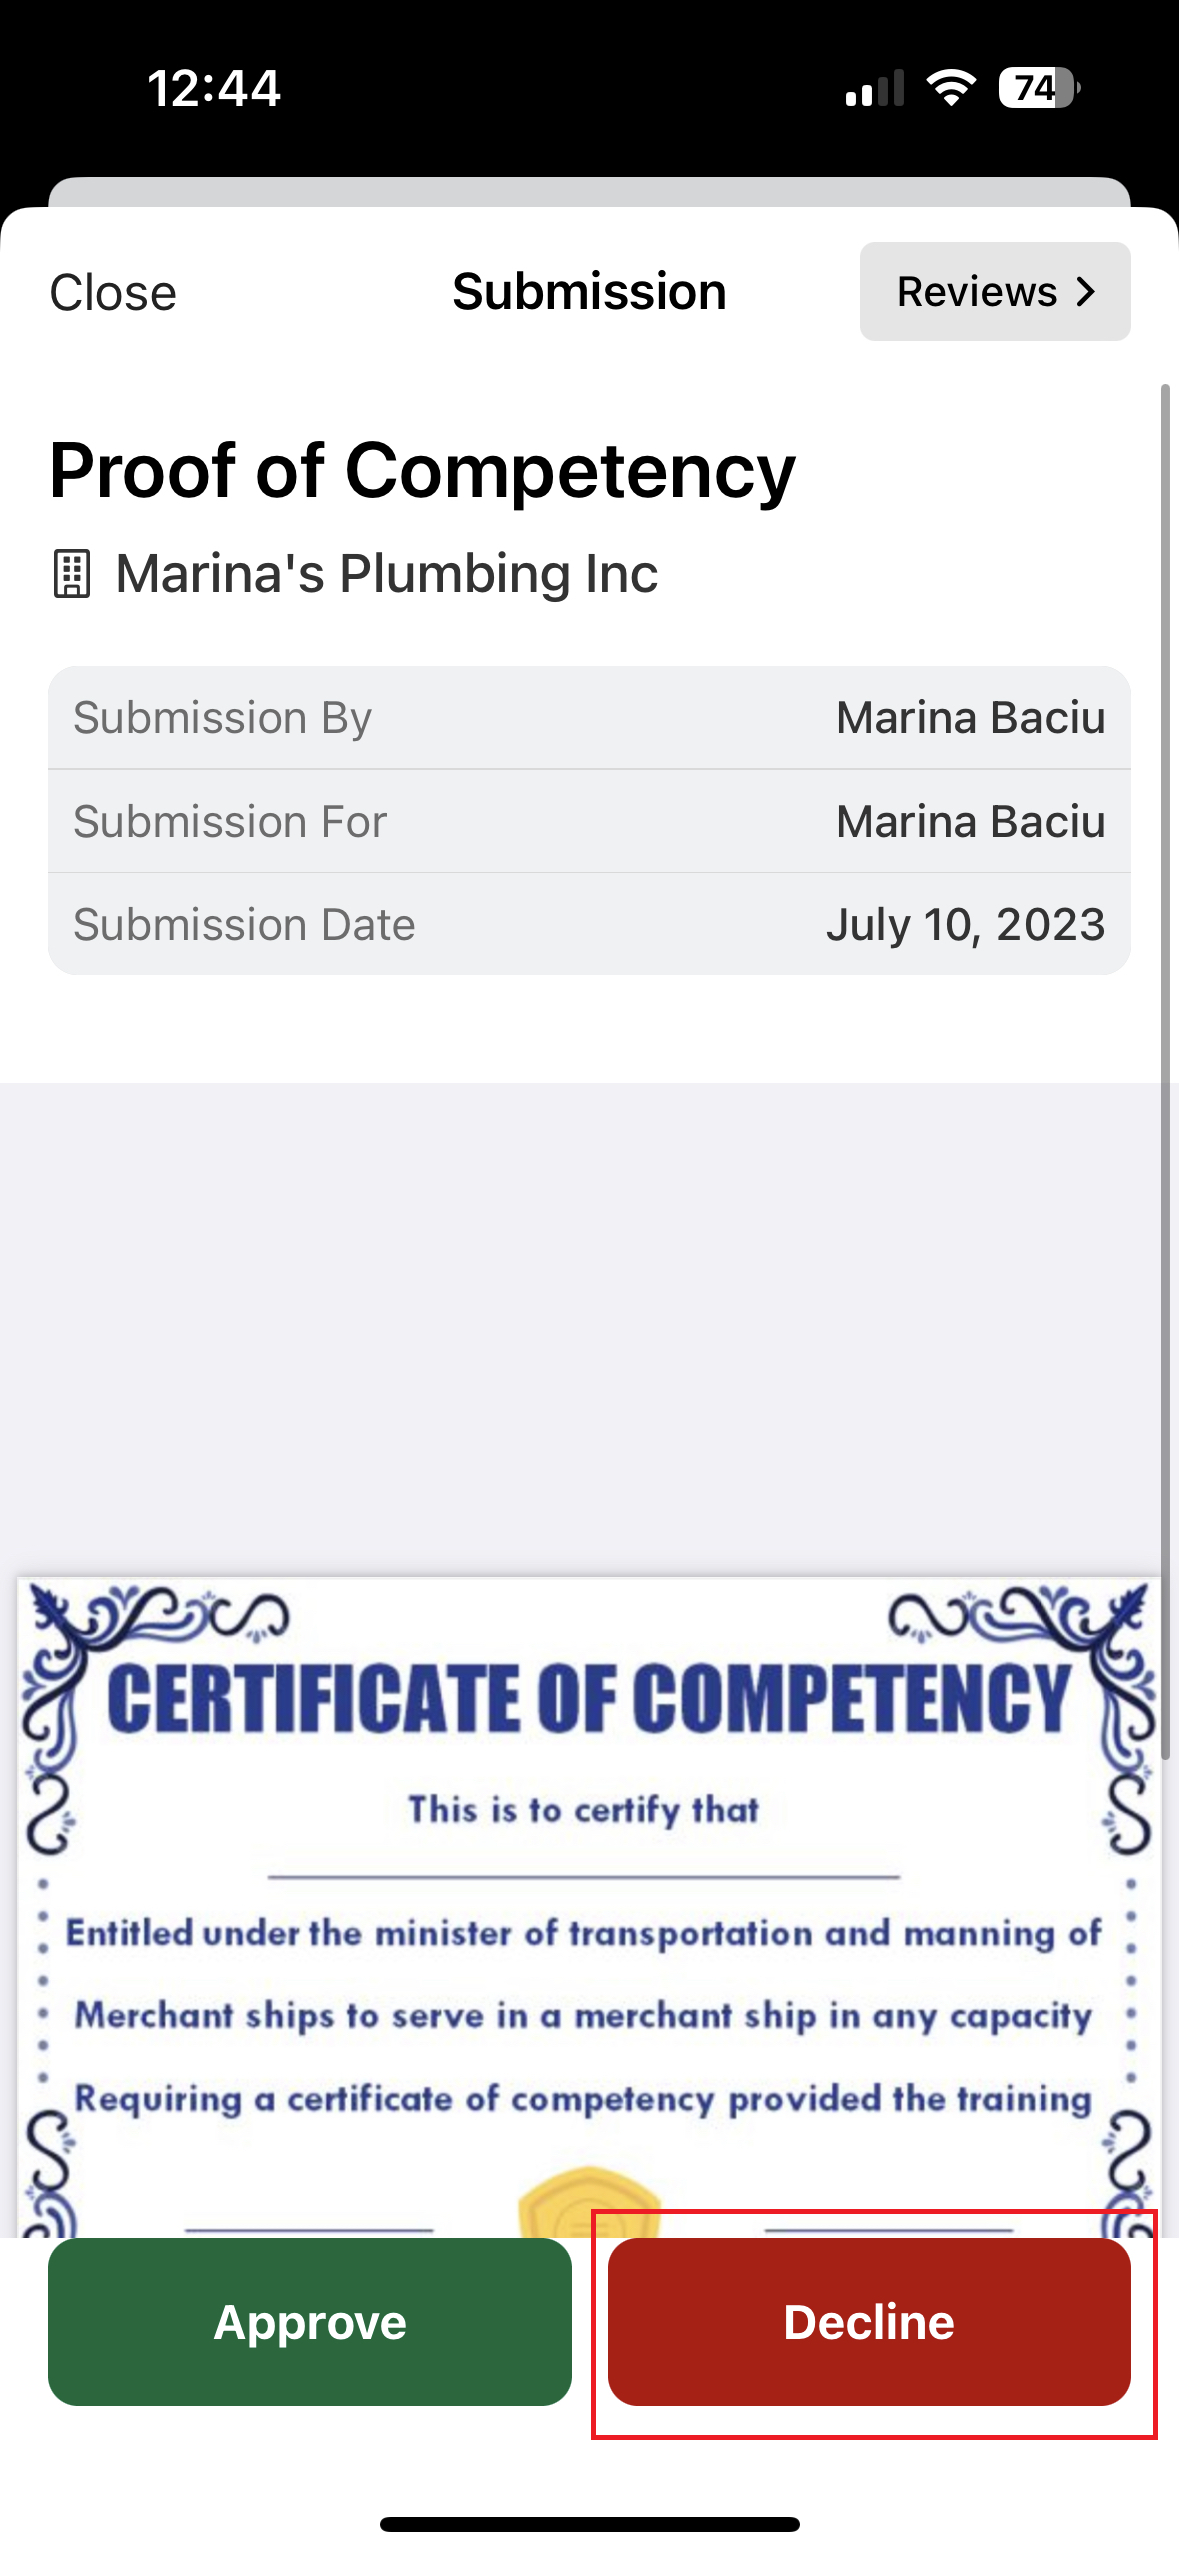Viewport: 1179px width, 2556px height.
Task: Tap the Proof of Competency heading
Action: [x=423, y=470]
